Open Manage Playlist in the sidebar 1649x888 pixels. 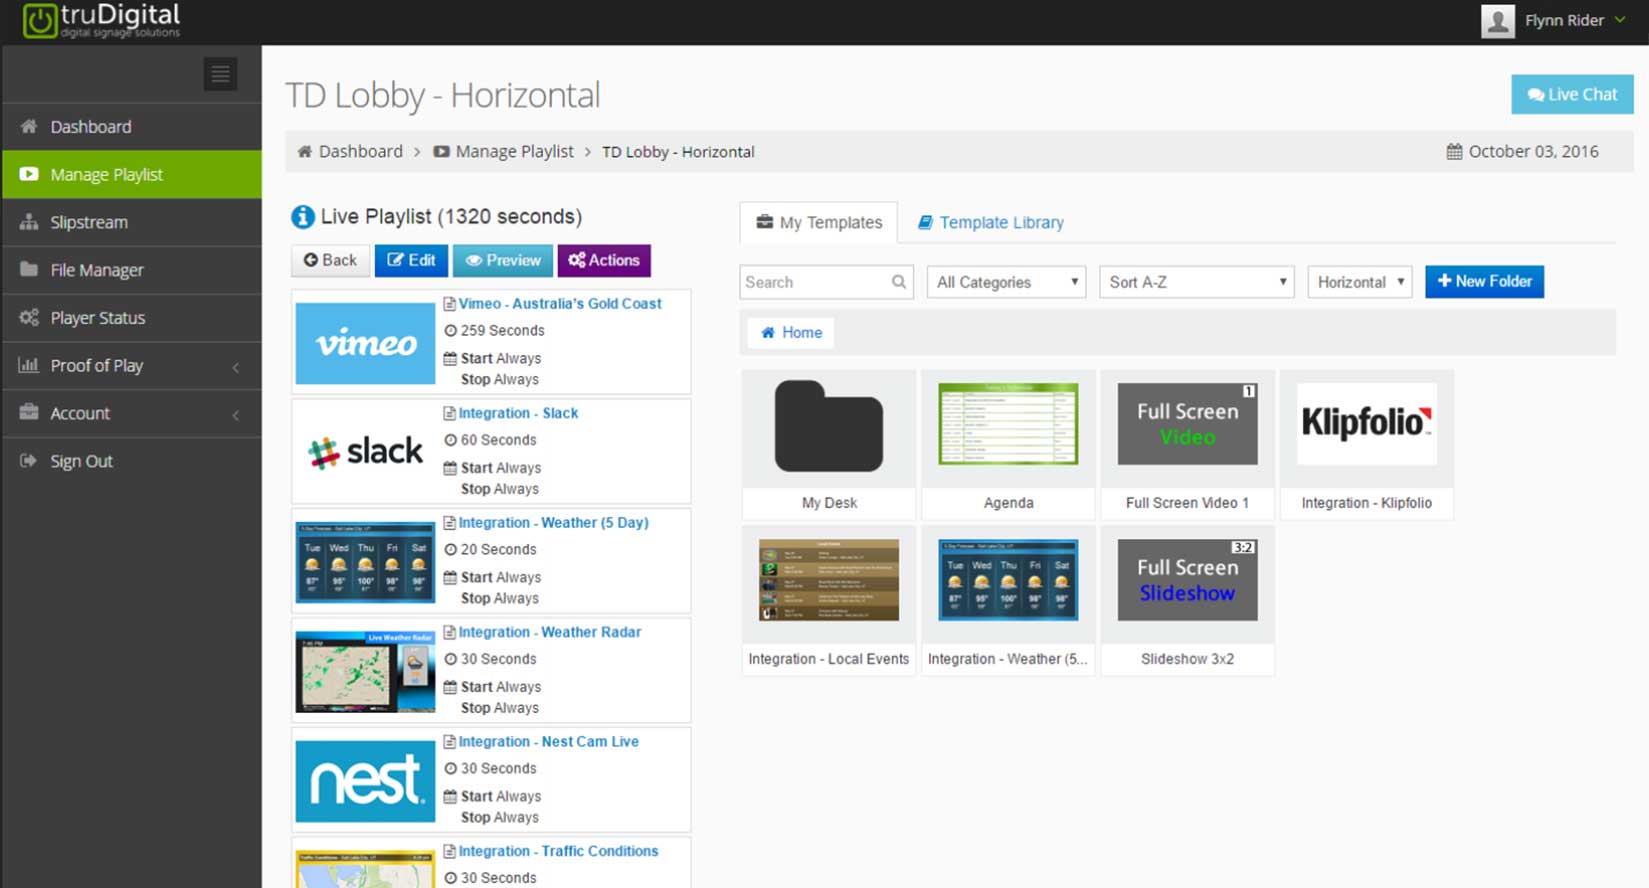[x=131, y=174]
